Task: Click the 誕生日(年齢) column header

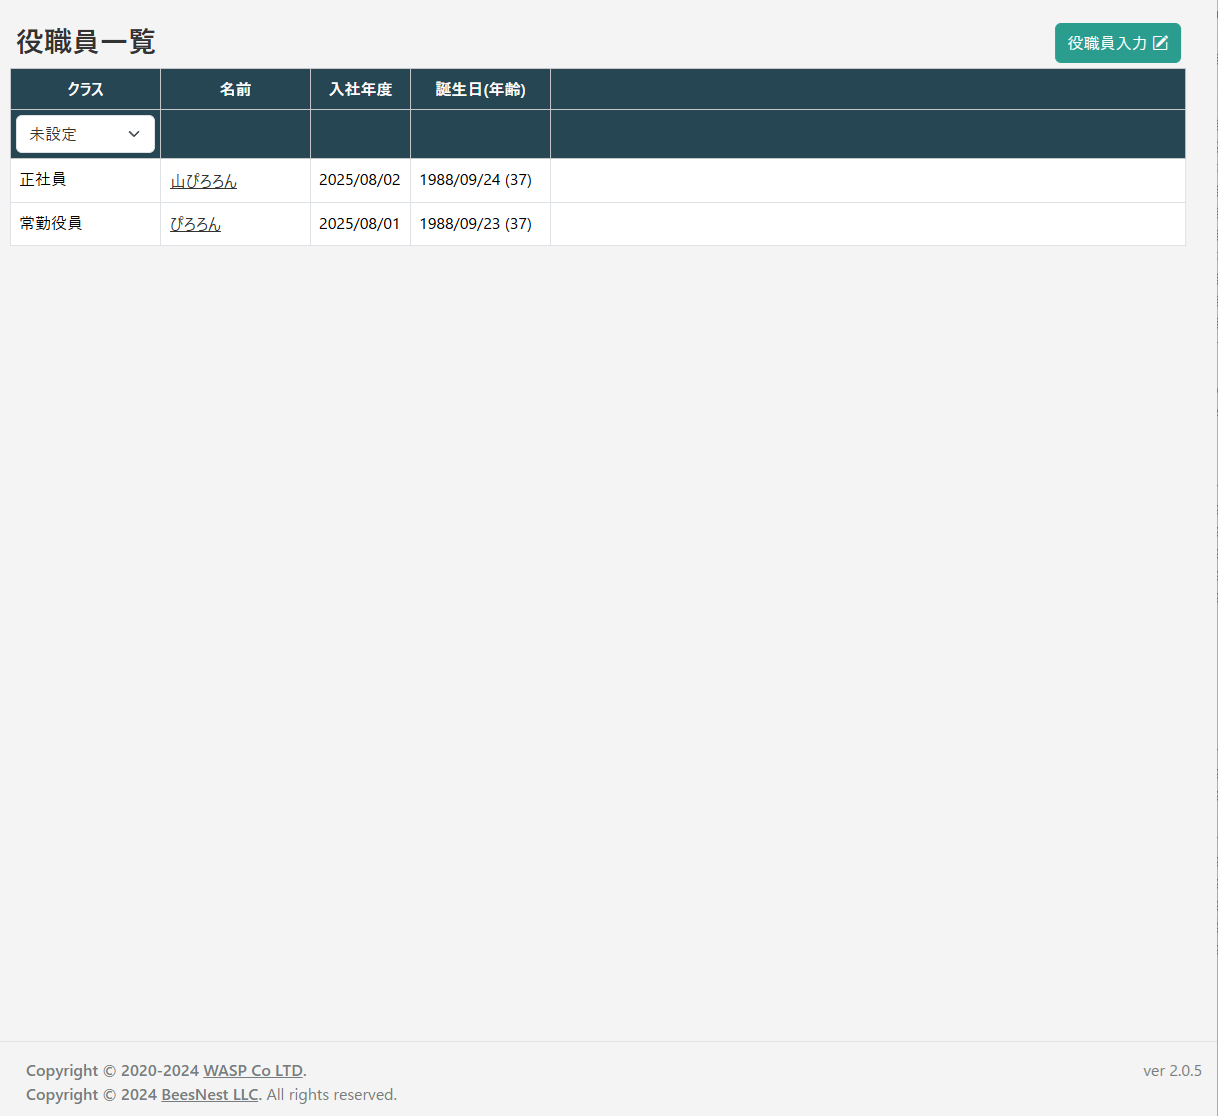Action: pyautogui.click(x=480, y=89)
